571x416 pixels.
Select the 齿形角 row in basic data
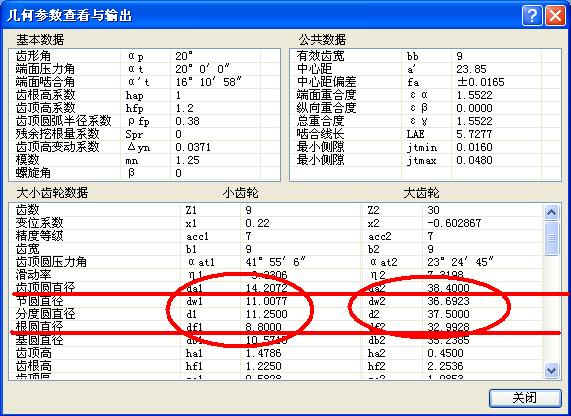pos(144,56)
